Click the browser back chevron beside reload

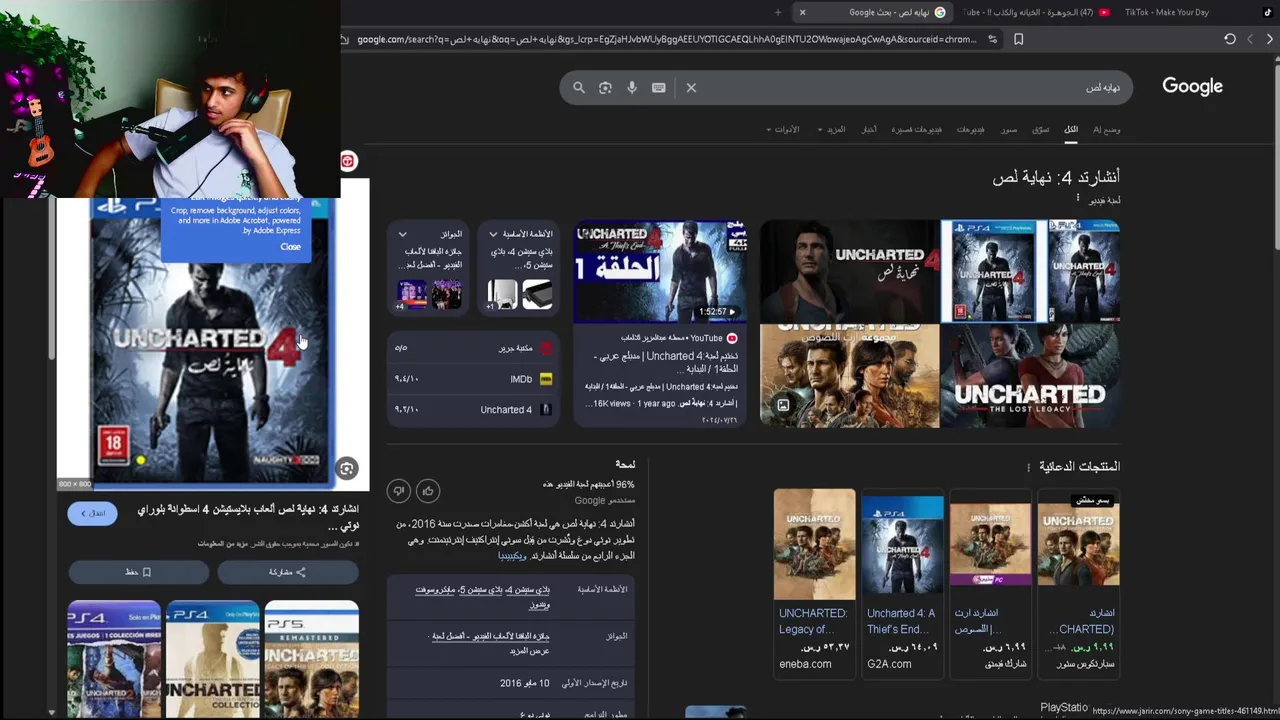click(1250, 39)
